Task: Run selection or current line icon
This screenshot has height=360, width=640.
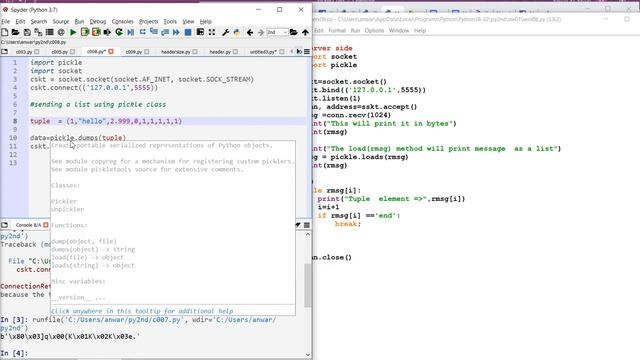Action: click(107, 32)
